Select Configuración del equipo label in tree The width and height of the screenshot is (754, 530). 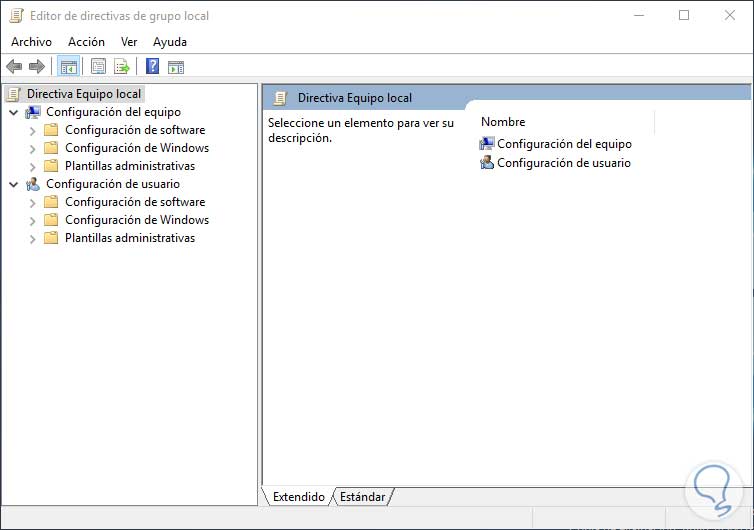pyautogui.click(x=113, y=112)
